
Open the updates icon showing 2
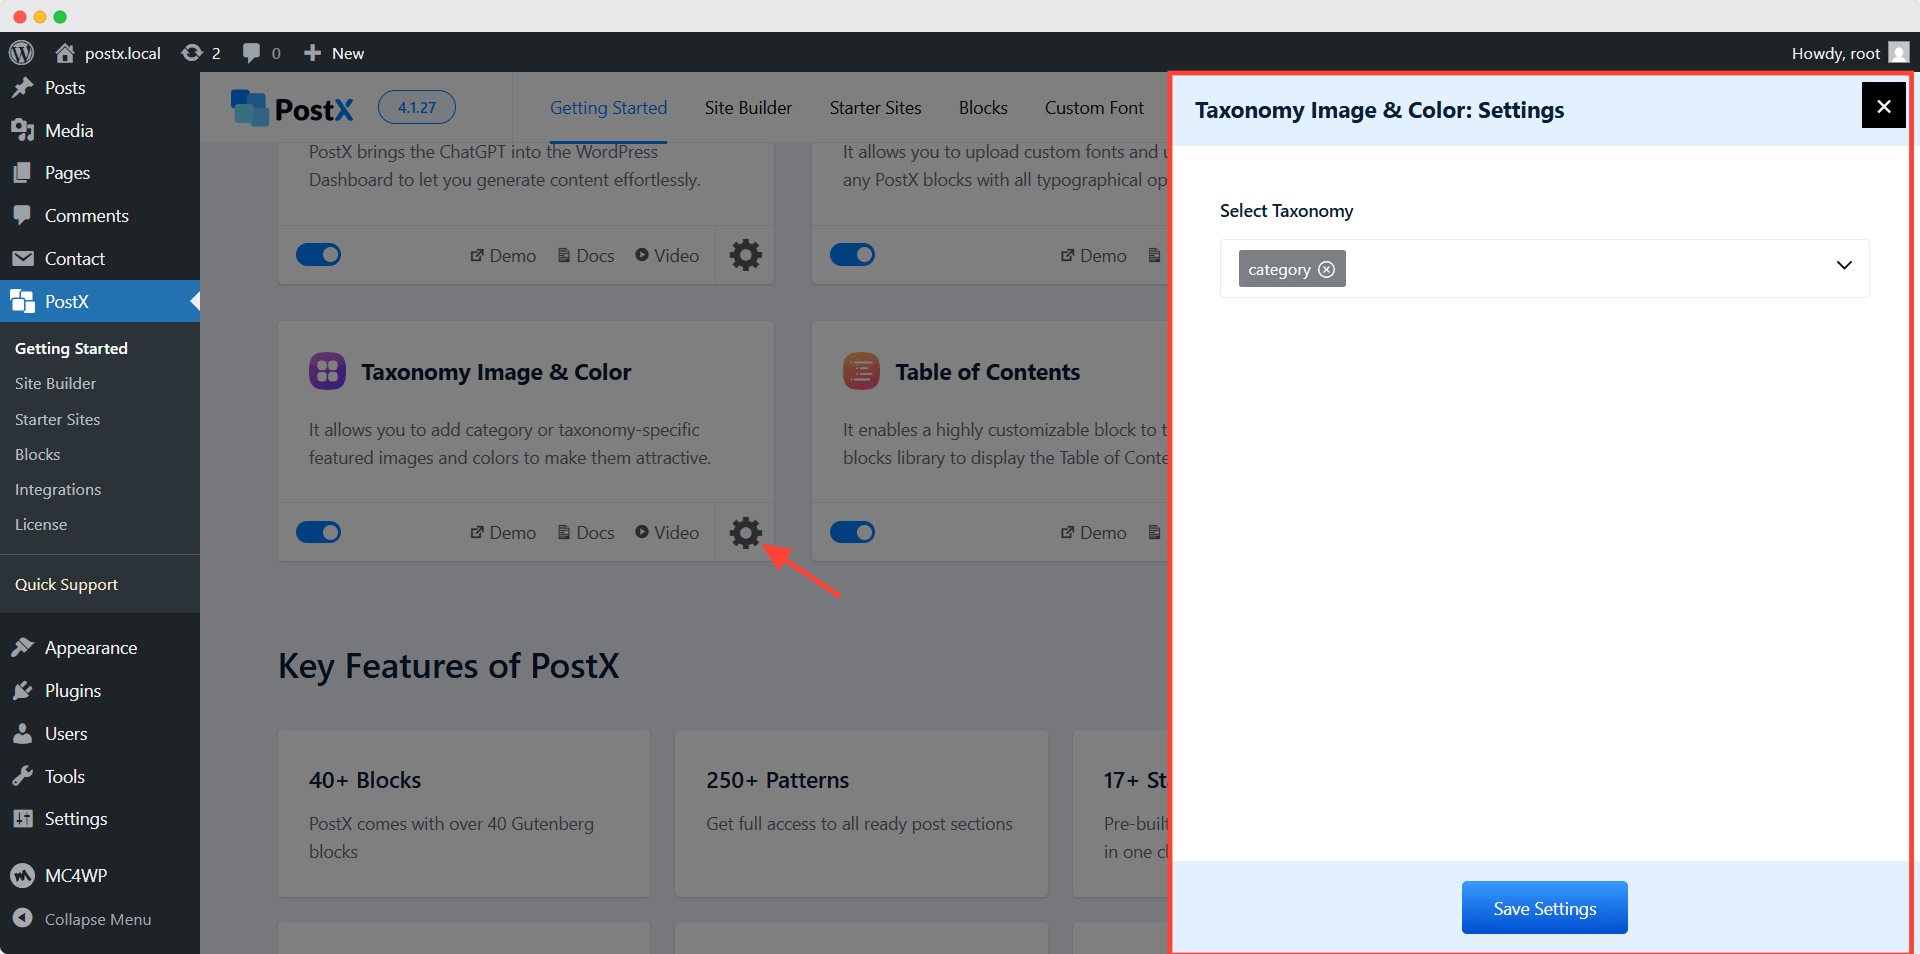(201, 53)
